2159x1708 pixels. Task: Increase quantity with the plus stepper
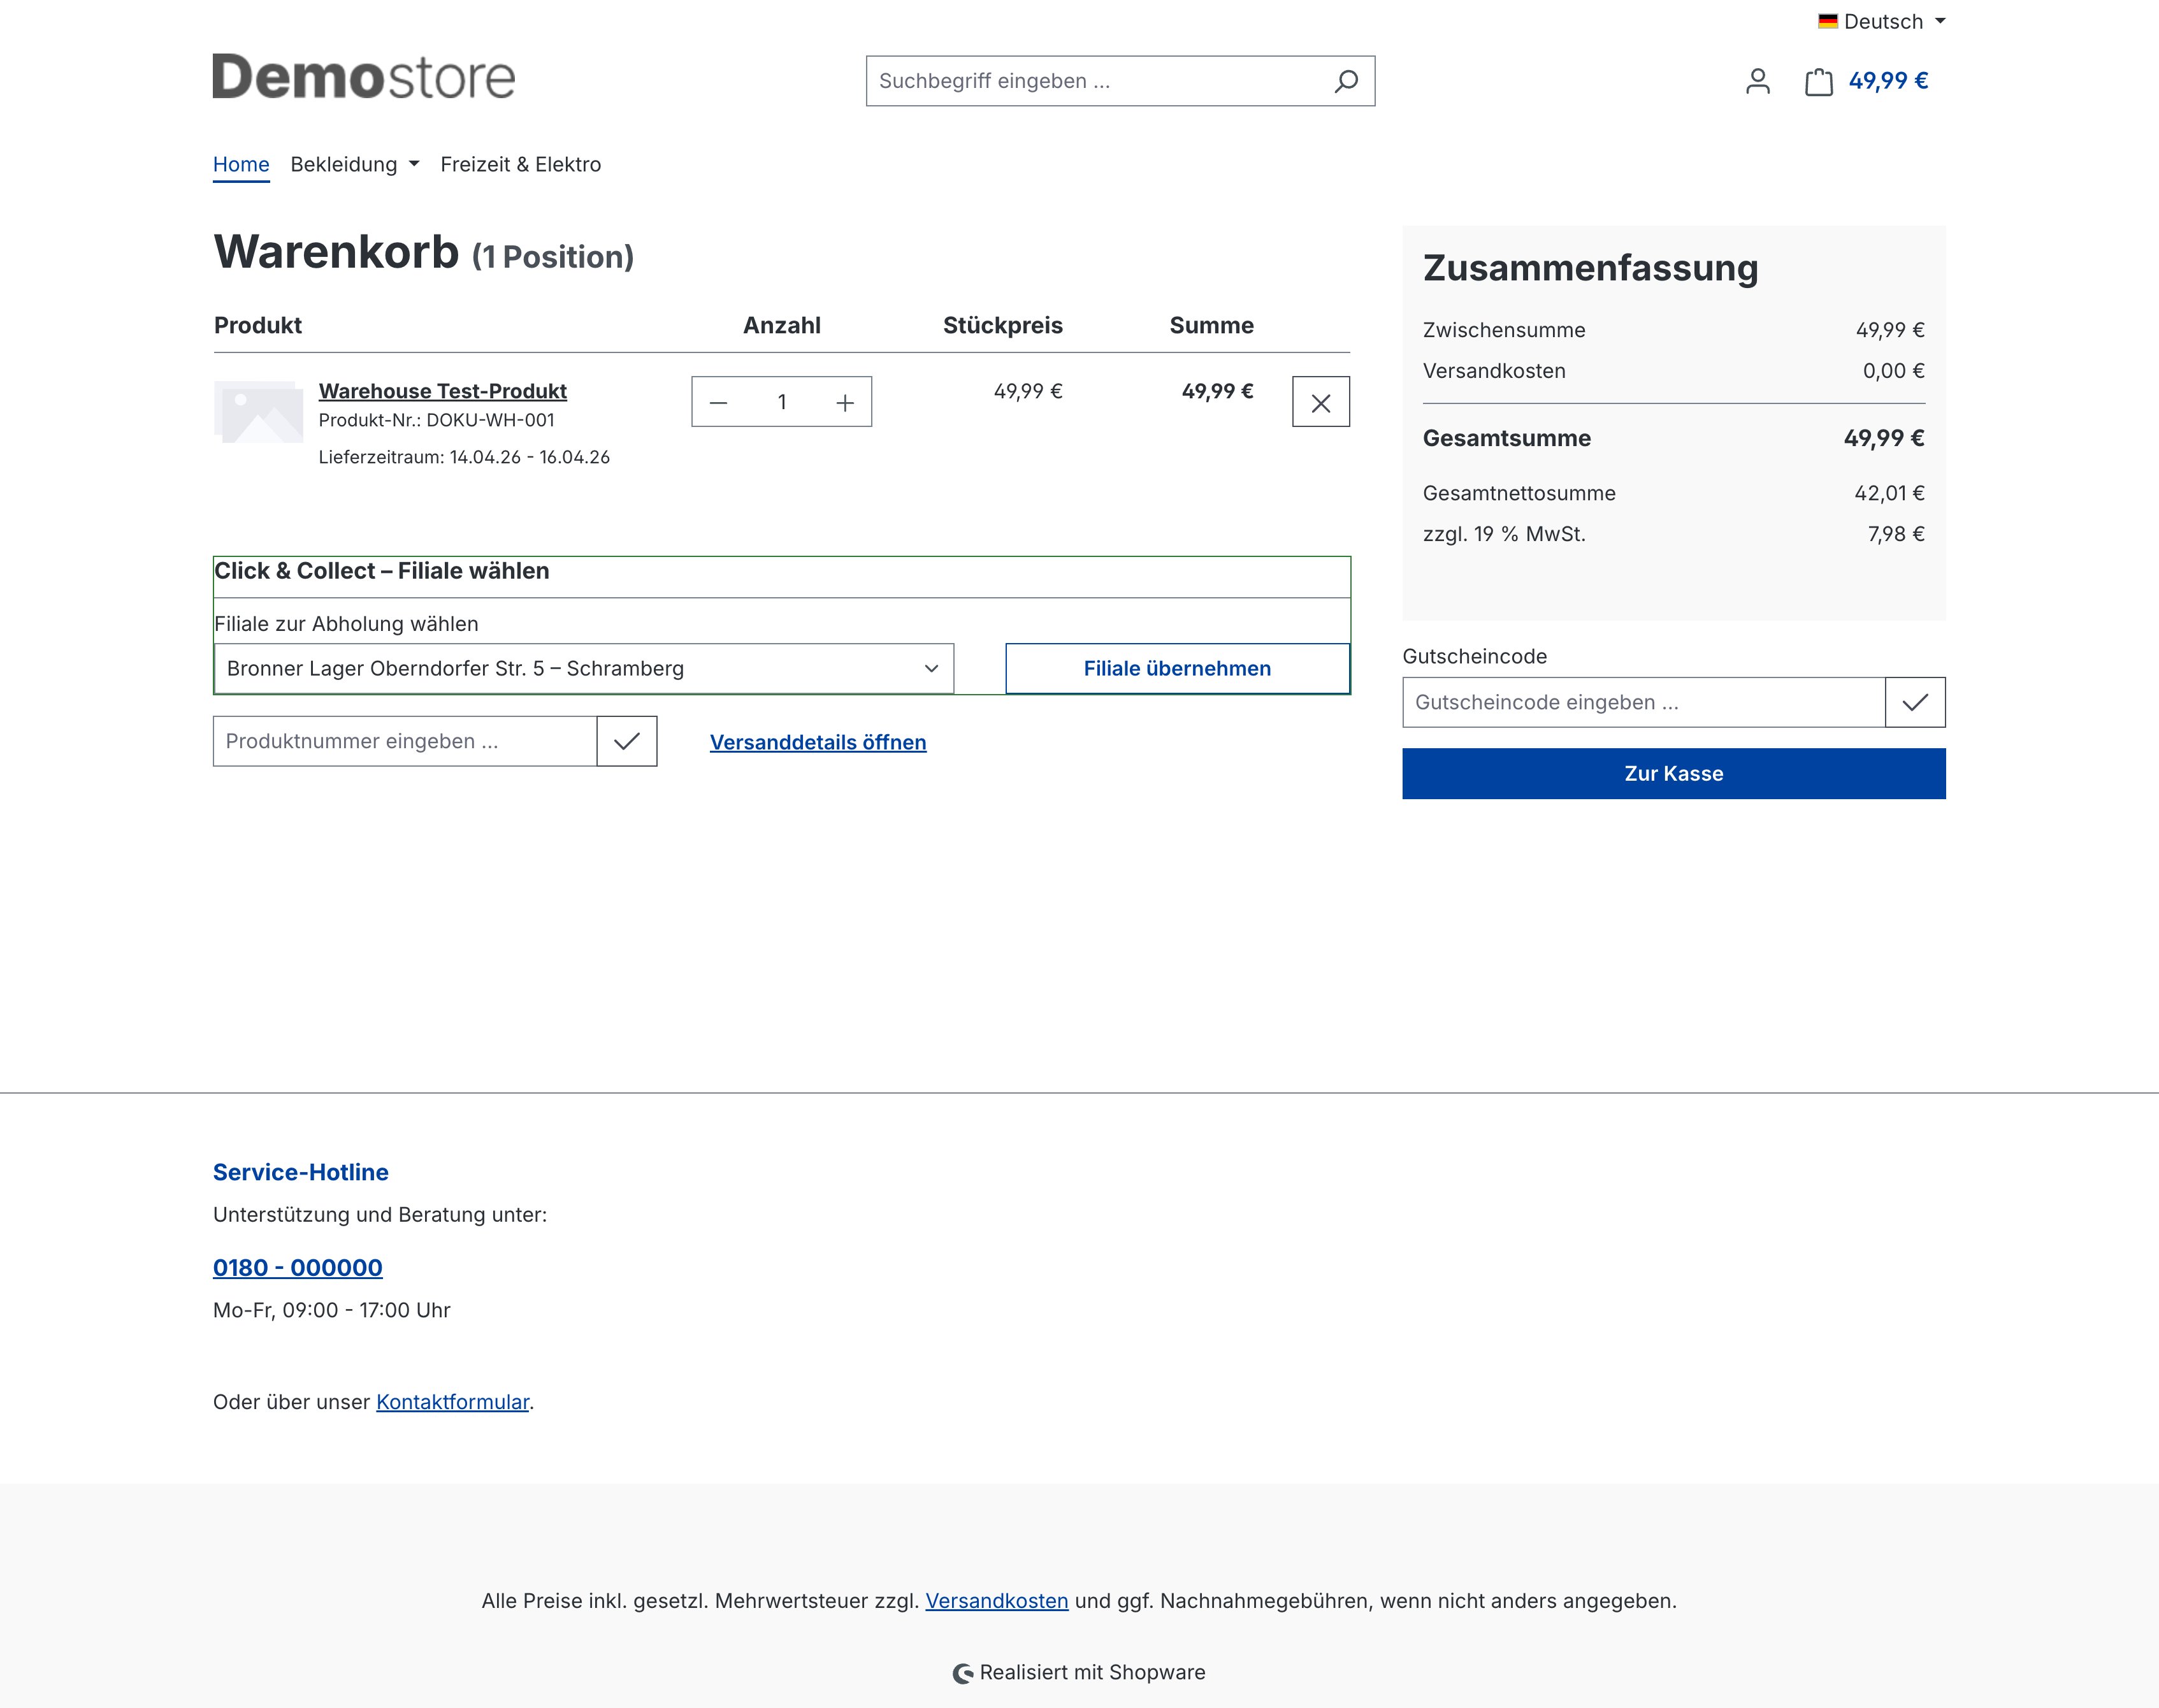(845, 401)
